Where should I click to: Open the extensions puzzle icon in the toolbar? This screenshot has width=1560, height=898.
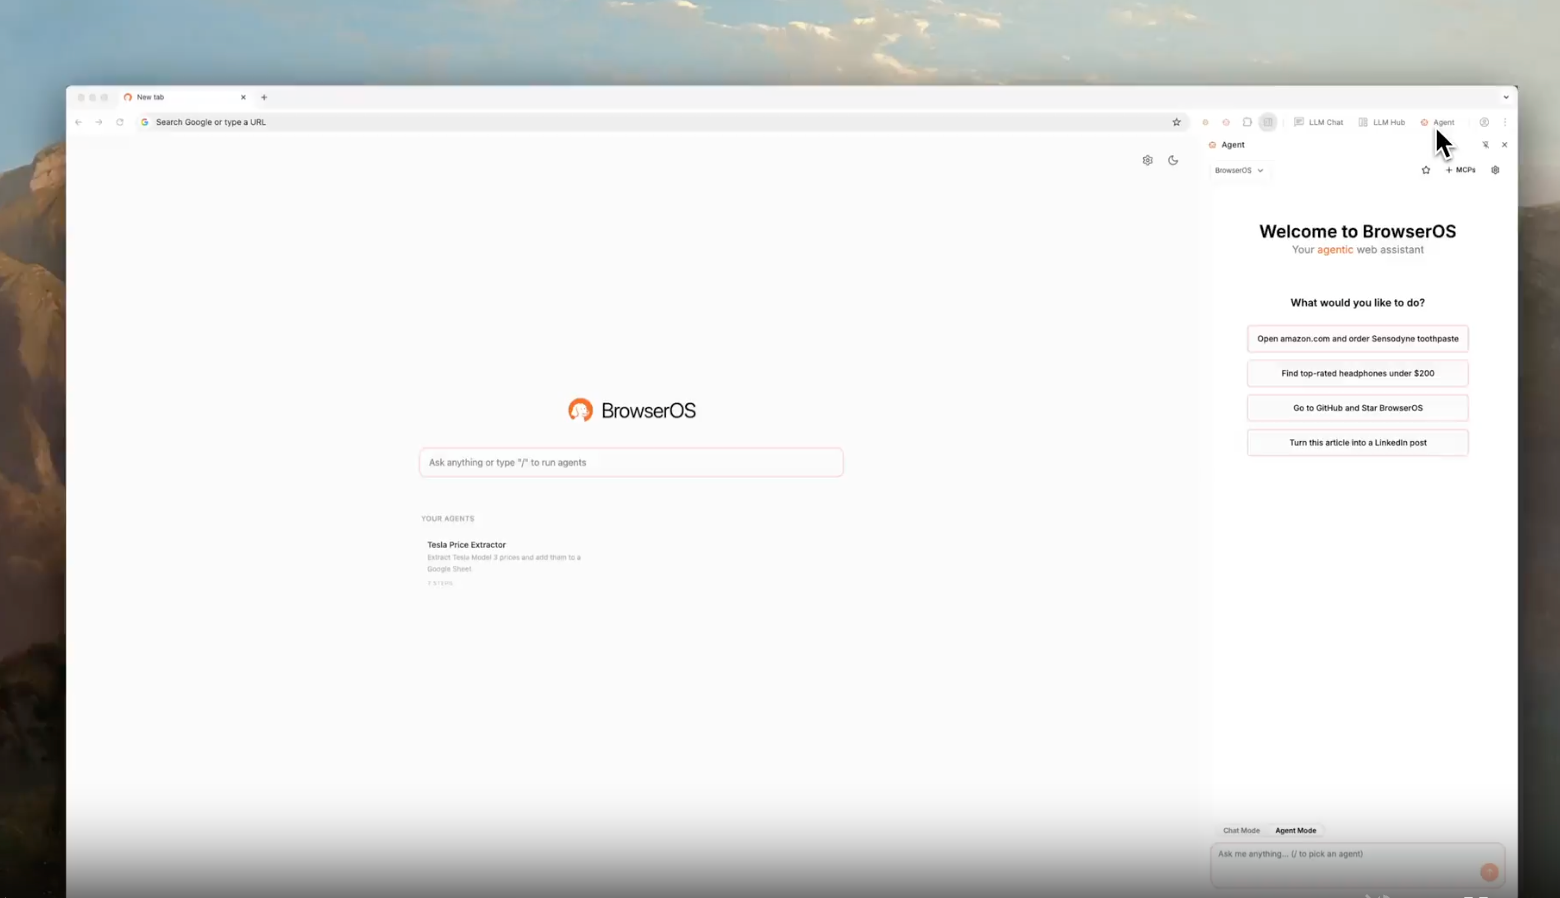(1247, 122)
